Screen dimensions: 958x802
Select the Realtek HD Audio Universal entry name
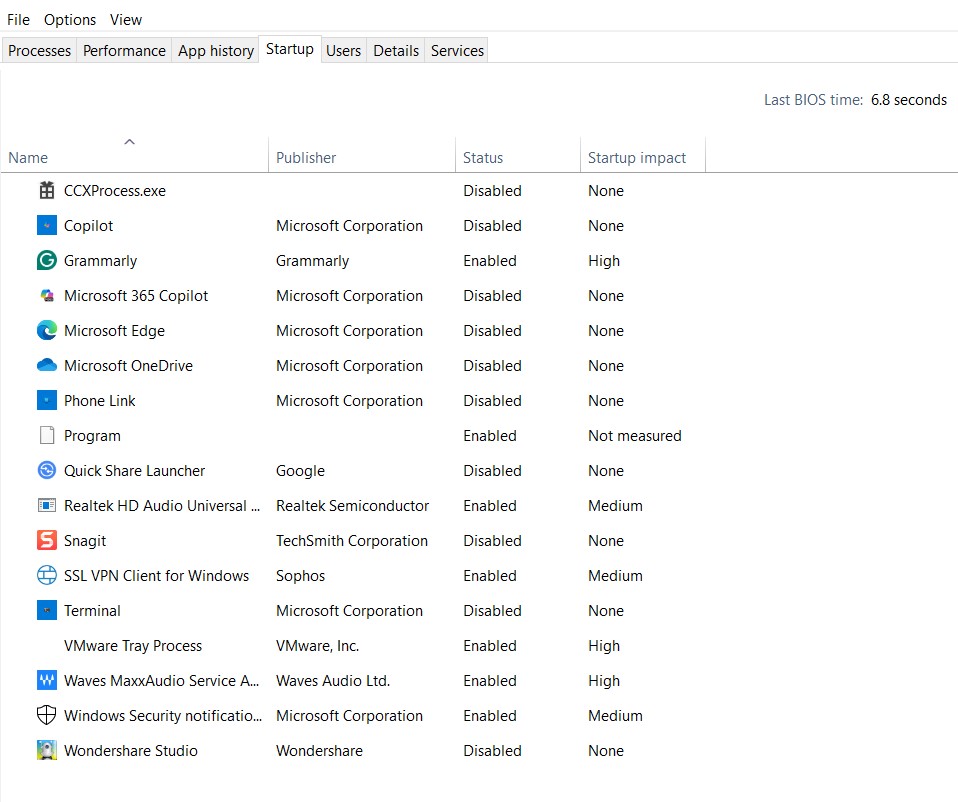(162, 506)
